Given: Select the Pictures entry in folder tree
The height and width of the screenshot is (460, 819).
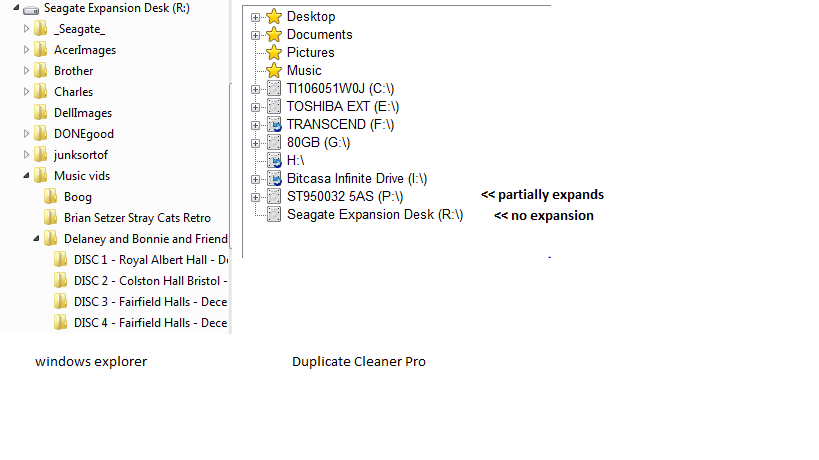Looking at the screenshot, I should (310, 53).
